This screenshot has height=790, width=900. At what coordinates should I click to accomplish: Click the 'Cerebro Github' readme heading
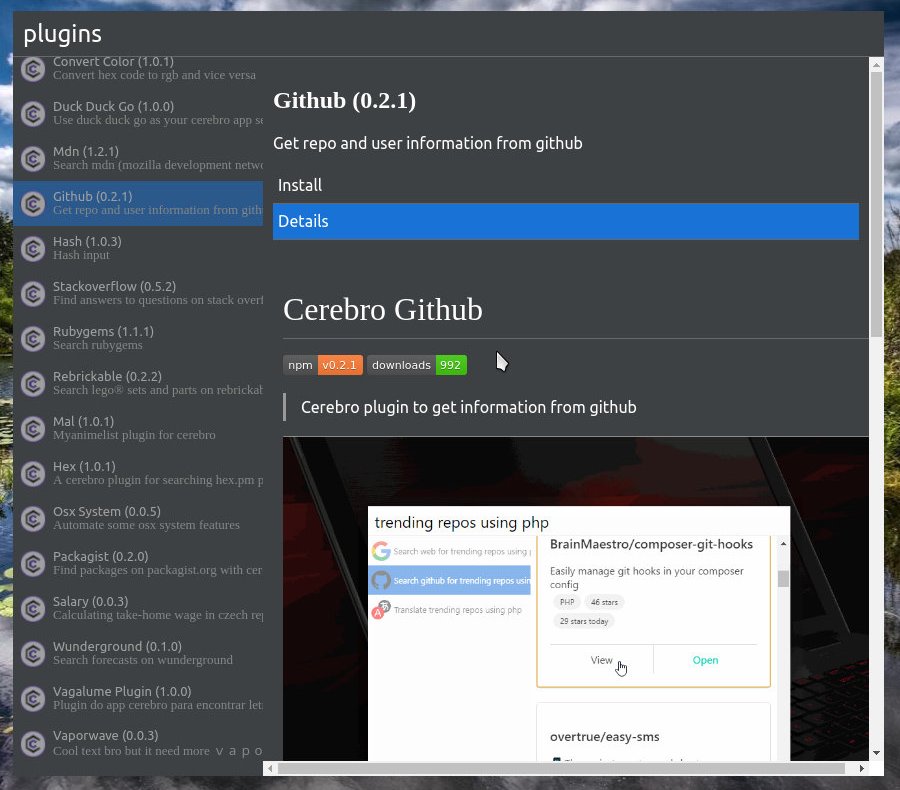(x=383, y=309)
